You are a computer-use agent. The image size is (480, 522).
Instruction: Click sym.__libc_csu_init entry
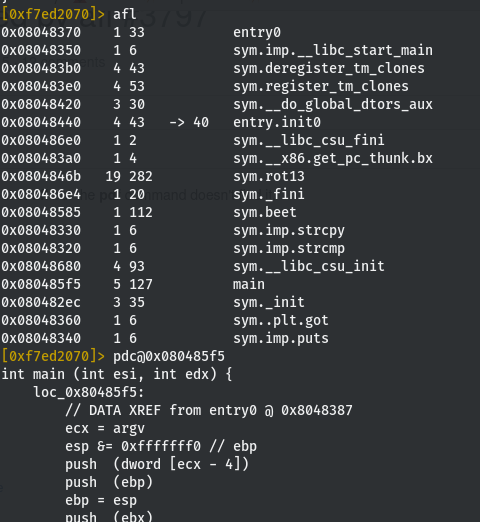pyautogui.click(x=309, y=266)
